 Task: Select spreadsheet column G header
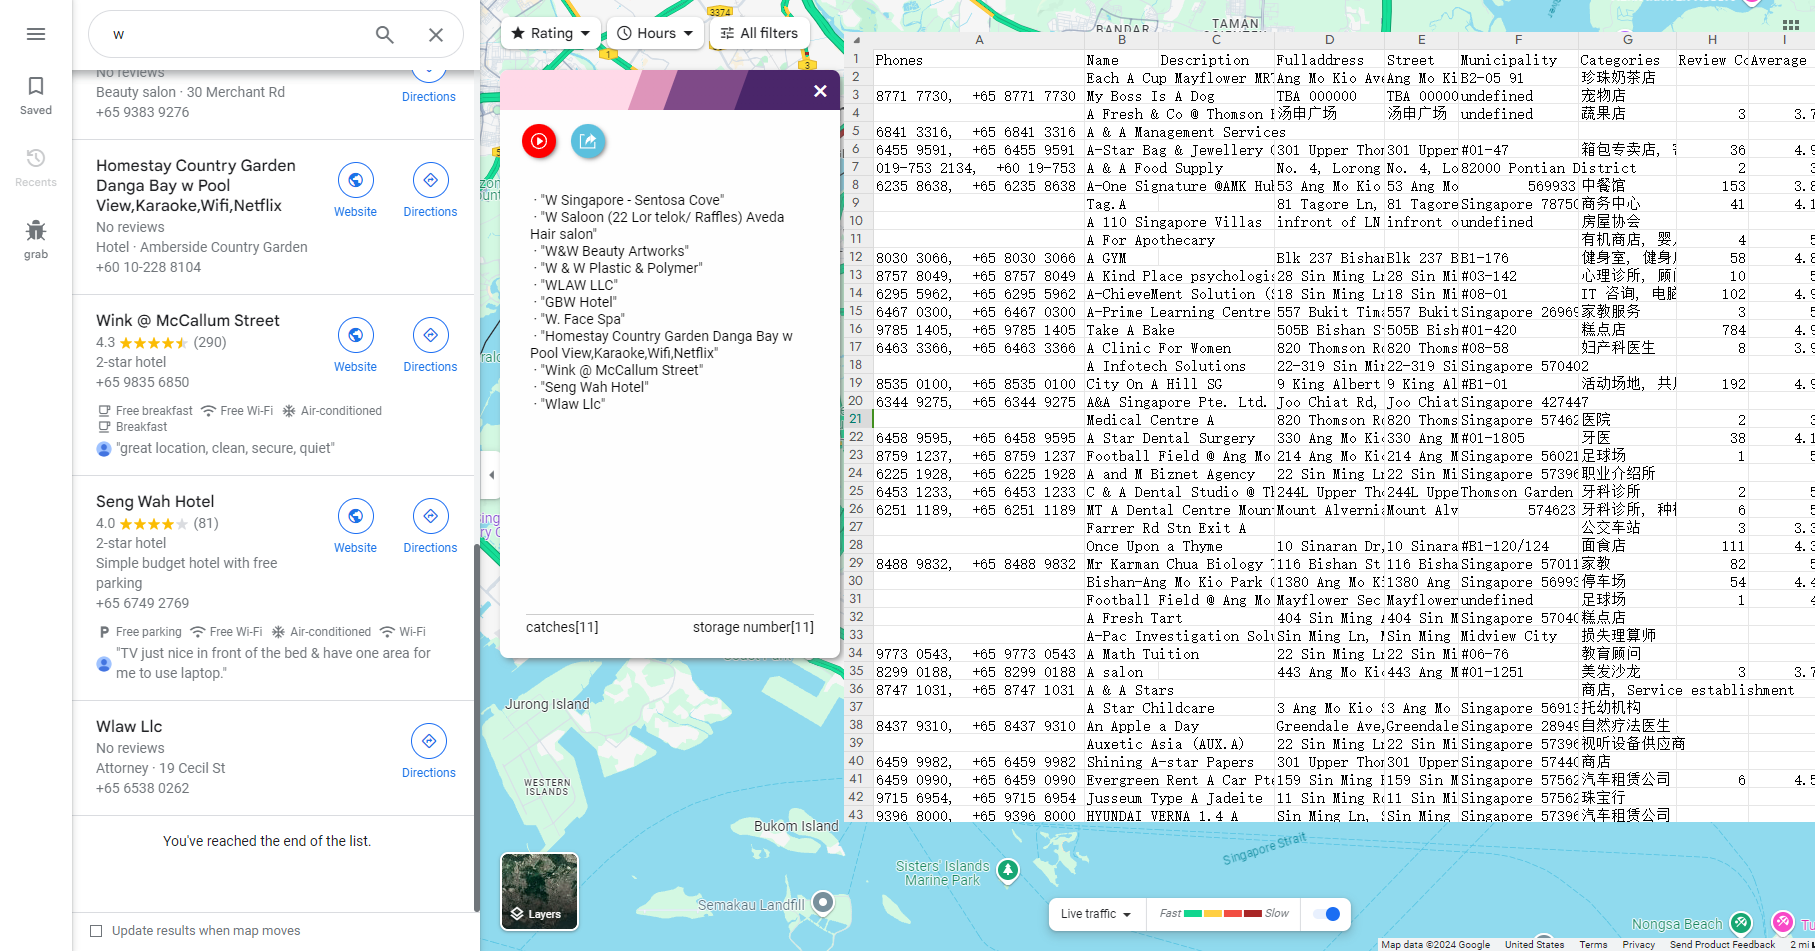click(x=1627, y=40)
